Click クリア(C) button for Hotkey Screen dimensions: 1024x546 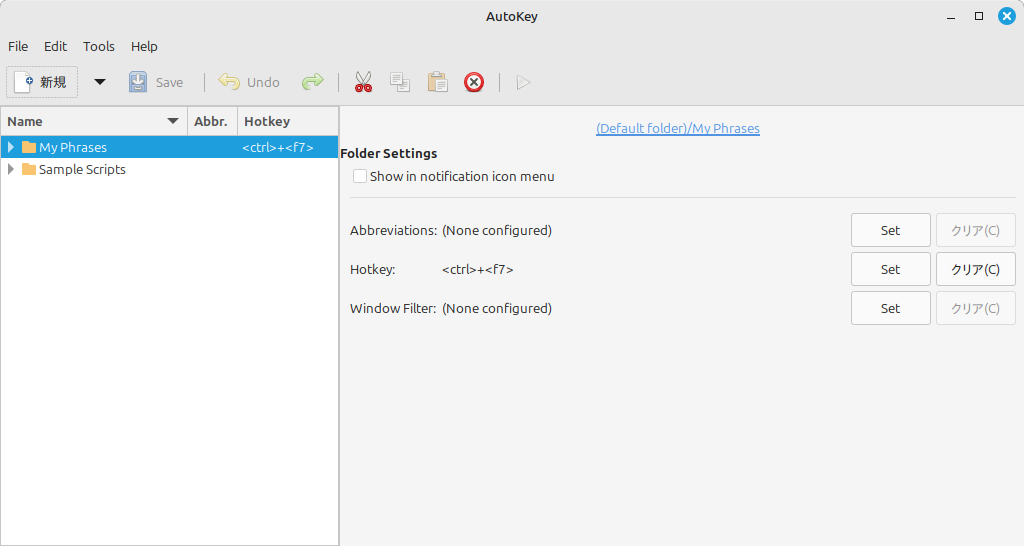(976, 269)
